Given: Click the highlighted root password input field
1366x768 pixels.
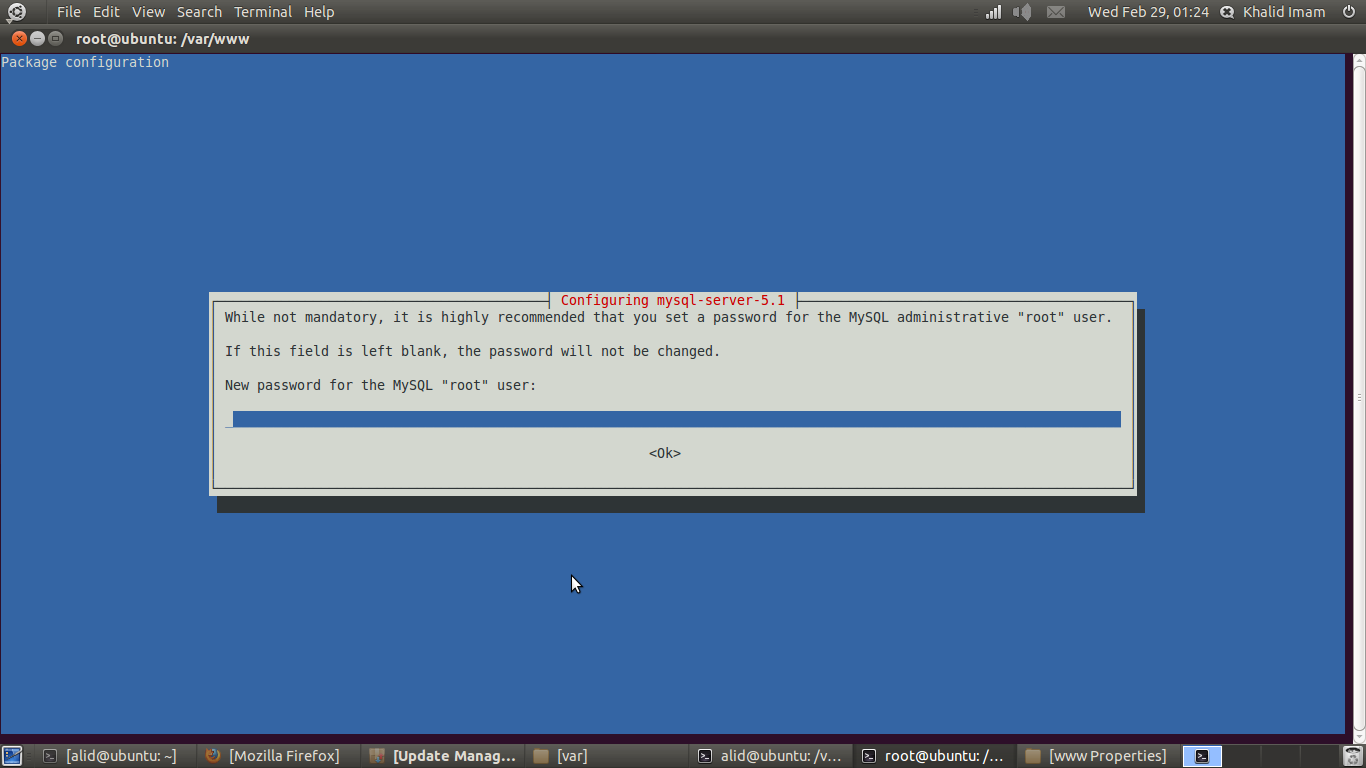Looking at the screenshot, I should pos(675,419).
